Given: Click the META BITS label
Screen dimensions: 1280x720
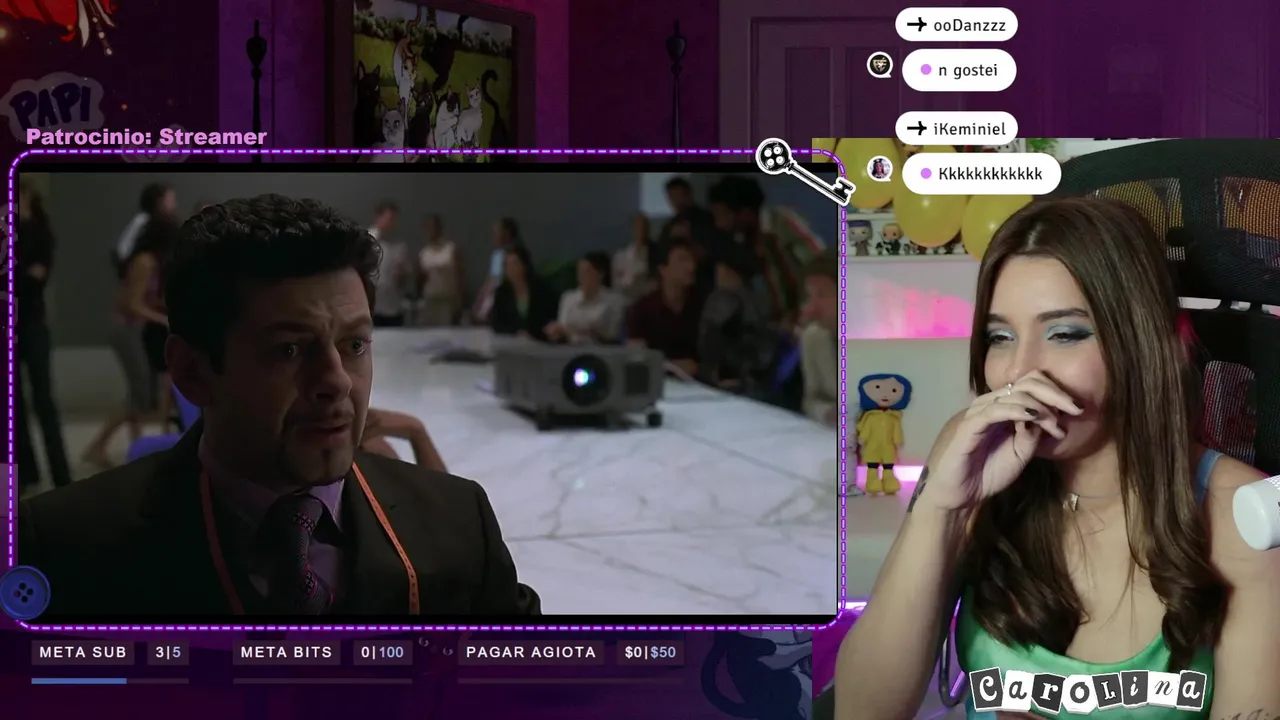Looking at the screenshot, I should tap(286, 652).
